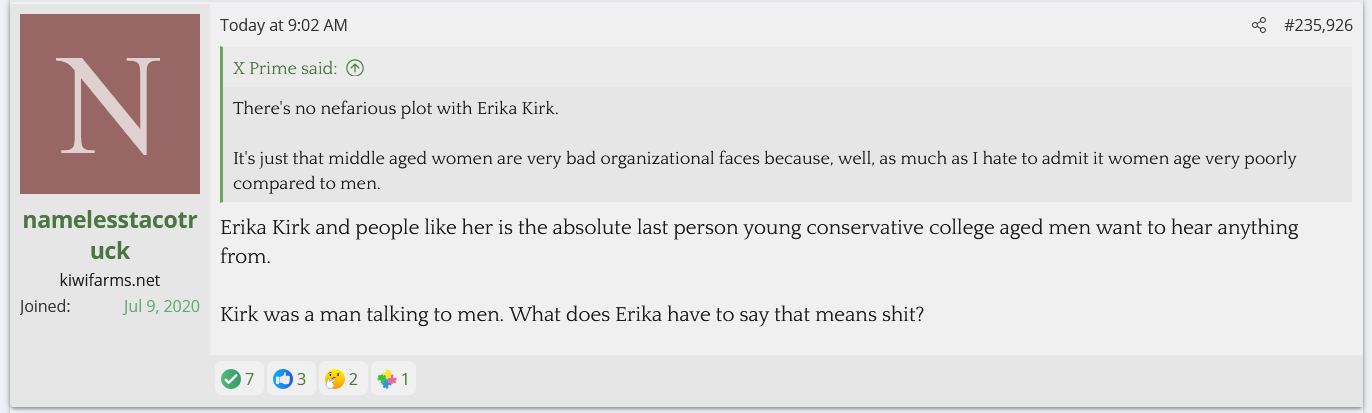Image resolution: width=1372 pixels, height=413 pixels.
Task: Click the sentence 'Kirk was a man talking to men'
Action: click(x=571, y=313)
